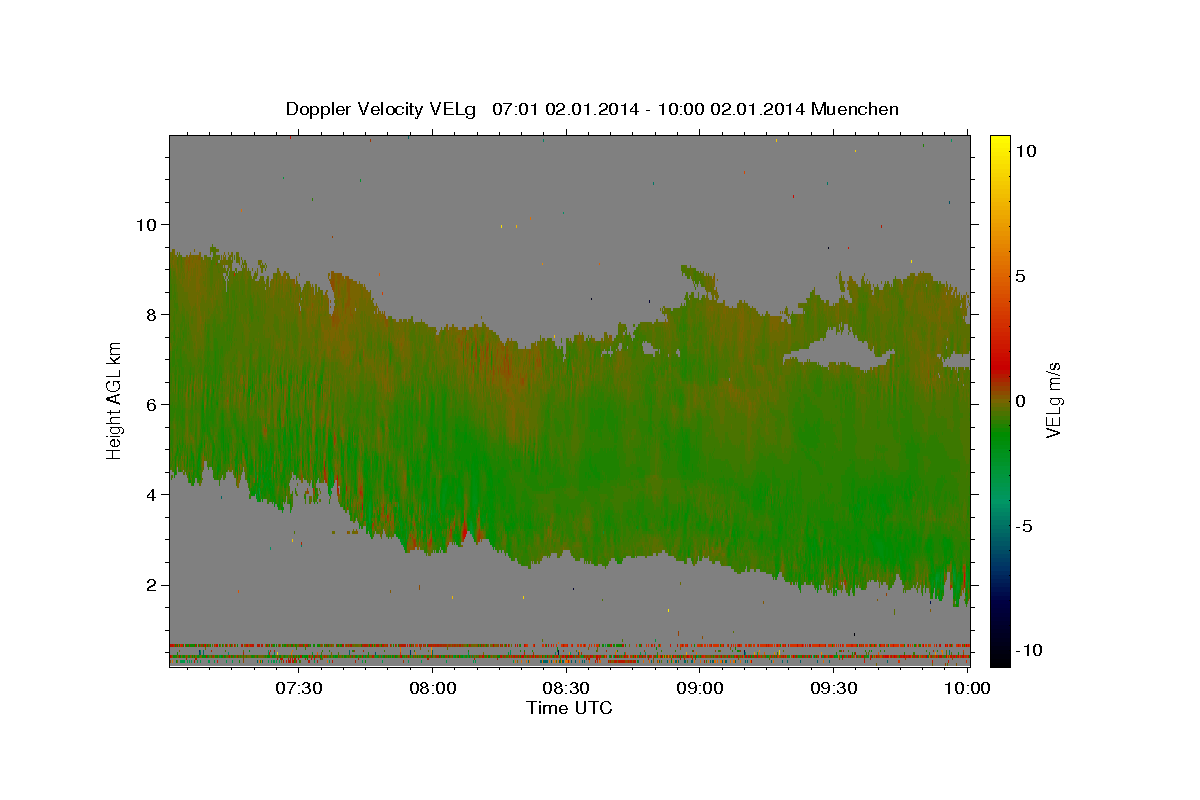This screenshot has width=1200, height=800.
Task: Select the 'Muenchen' location in the title
Action: tap(855, 109)
